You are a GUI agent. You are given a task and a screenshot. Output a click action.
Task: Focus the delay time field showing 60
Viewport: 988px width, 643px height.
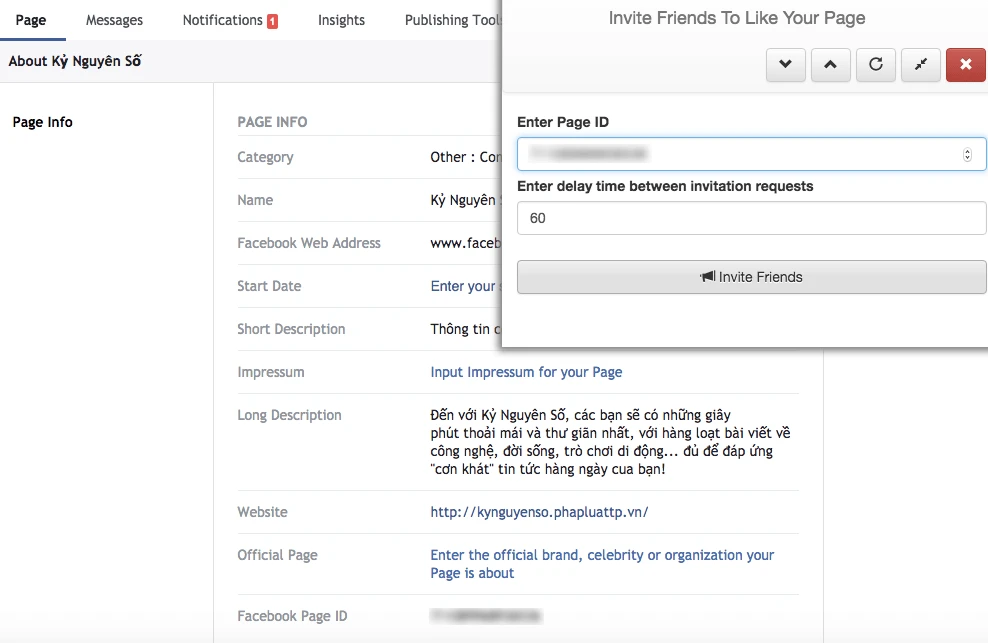click(750, 218)
